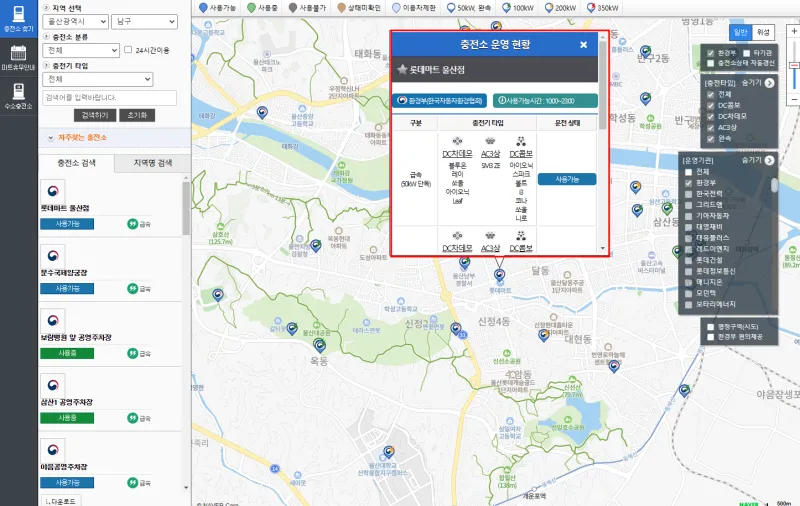Click the 350kW marker legend icon
The image size is (800, 506).
tap(591, 8)
